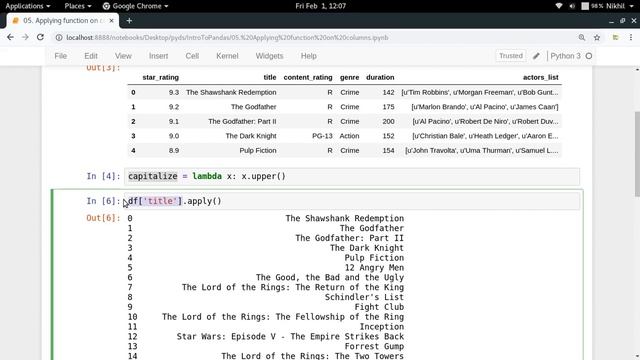Viewport: 640px width, 360px height.
Task: Click output line 12 Angry Men
Action: pos(374,268)
